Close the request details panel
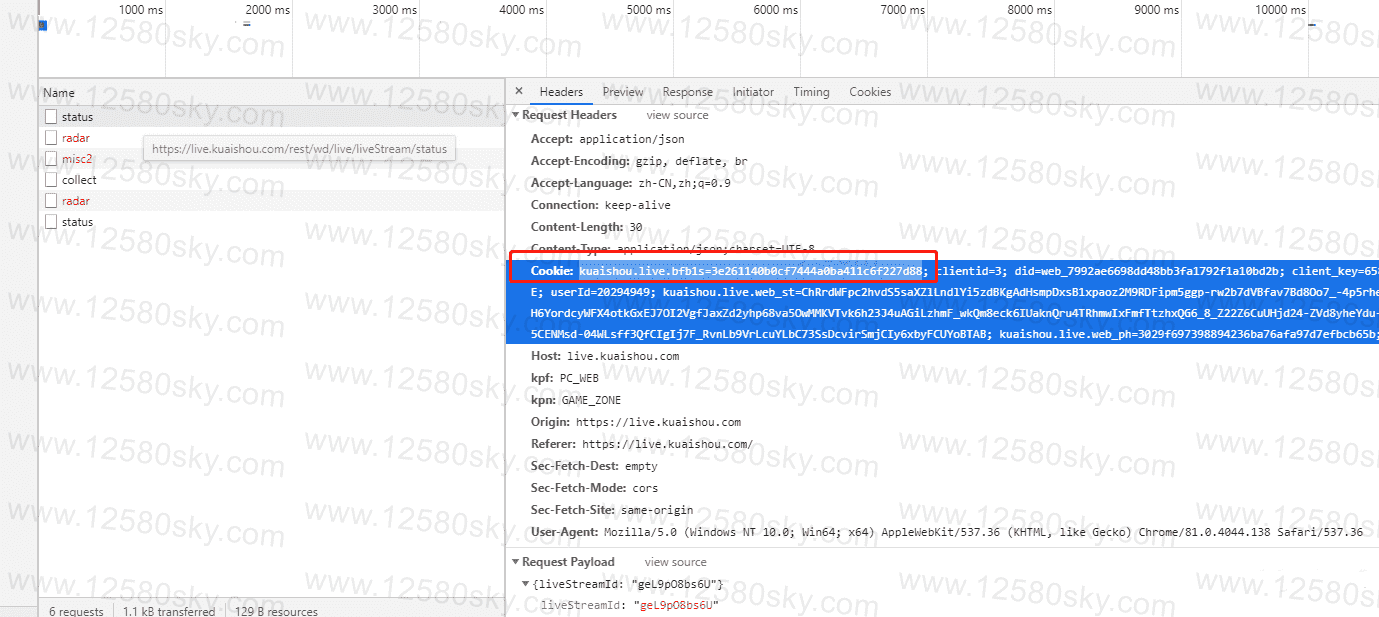This screenshot has width=1379, height=617. pos(519,92)
